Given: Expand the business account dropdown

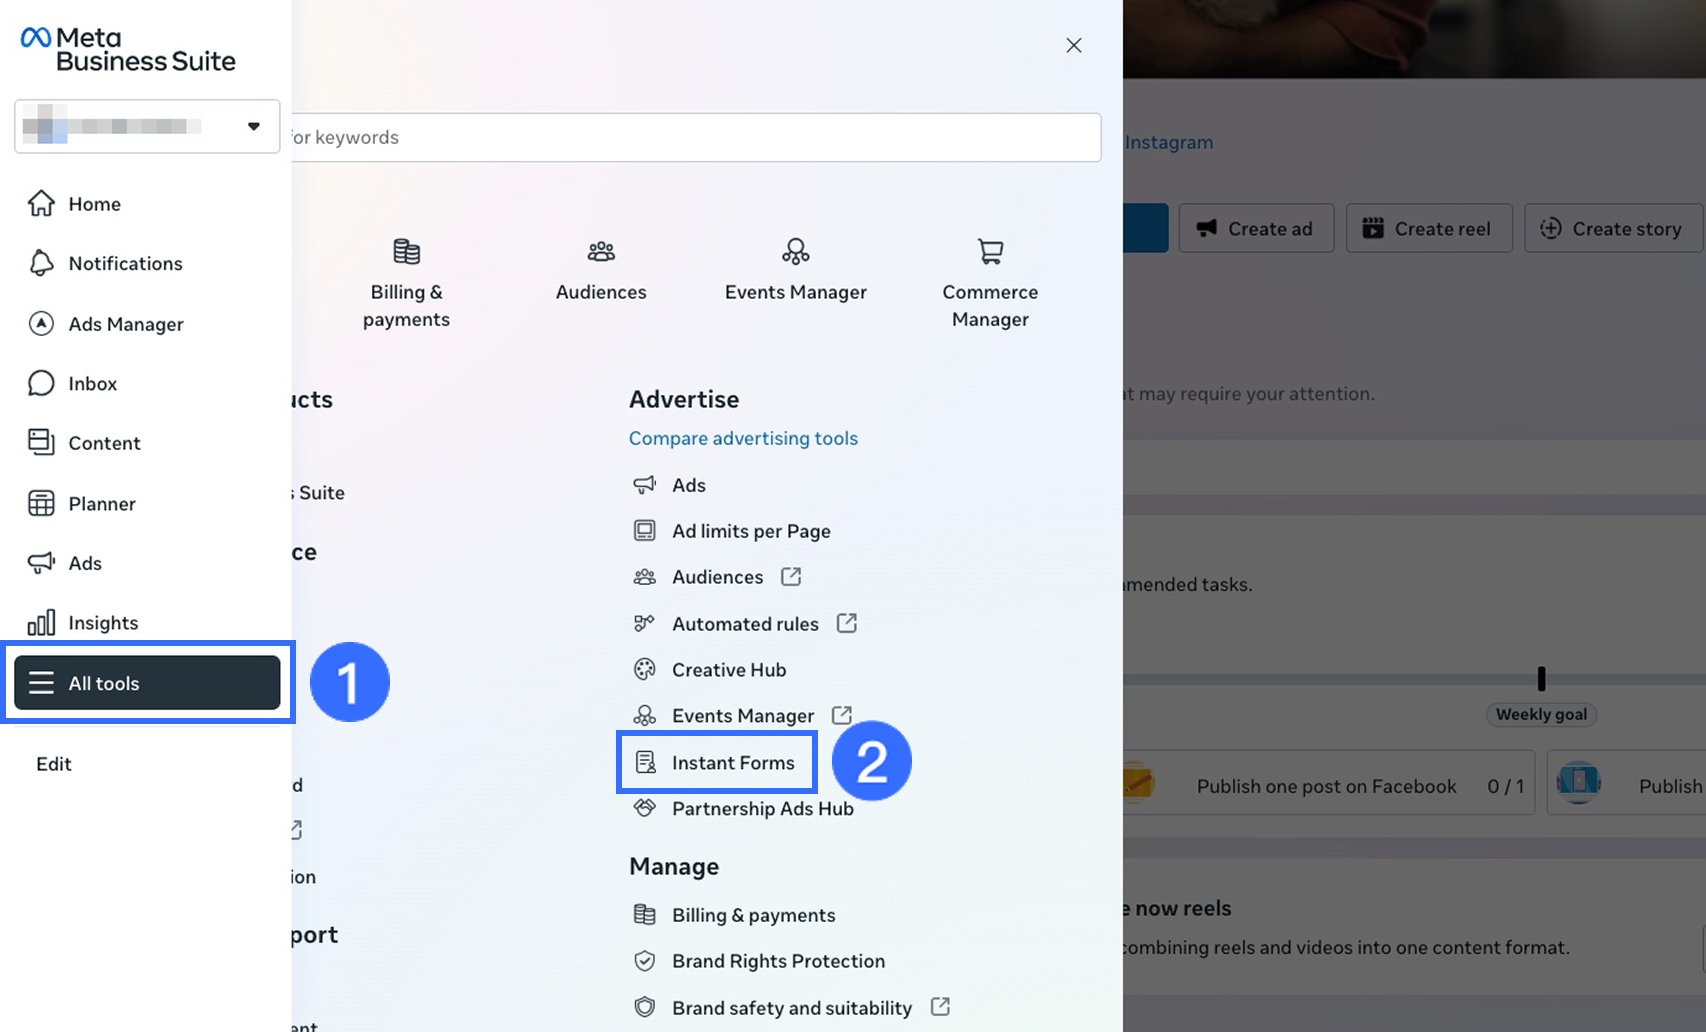Looking at the screenshot, I should pos(253,126).
